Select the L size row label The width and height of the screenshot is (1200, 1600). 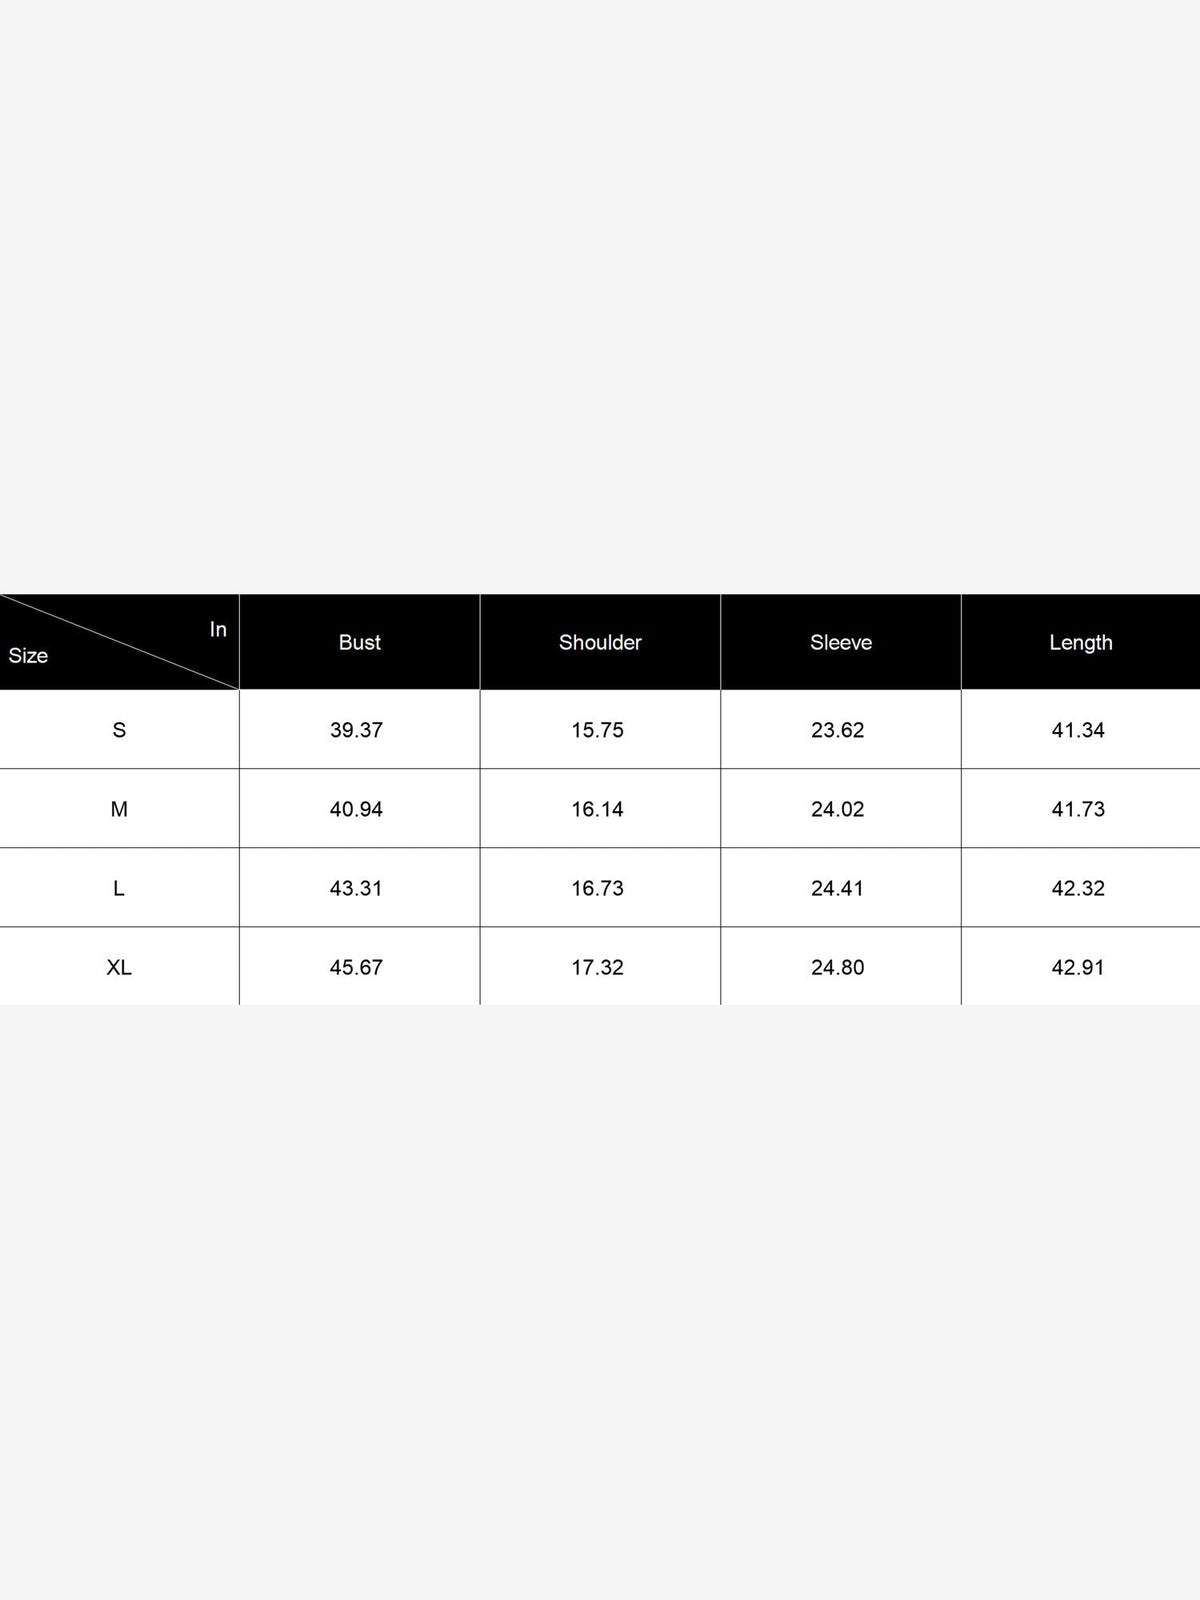[x=119, y=888]
